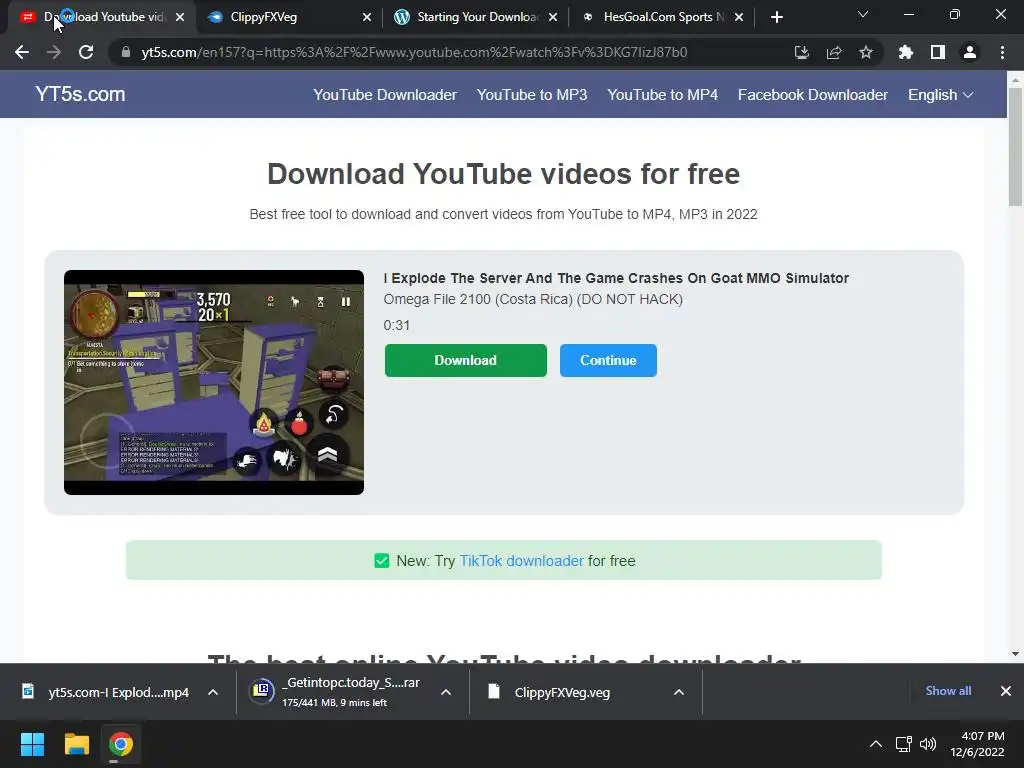Show hidden system tray icons

pyautogui.click(x=876, y=744)
